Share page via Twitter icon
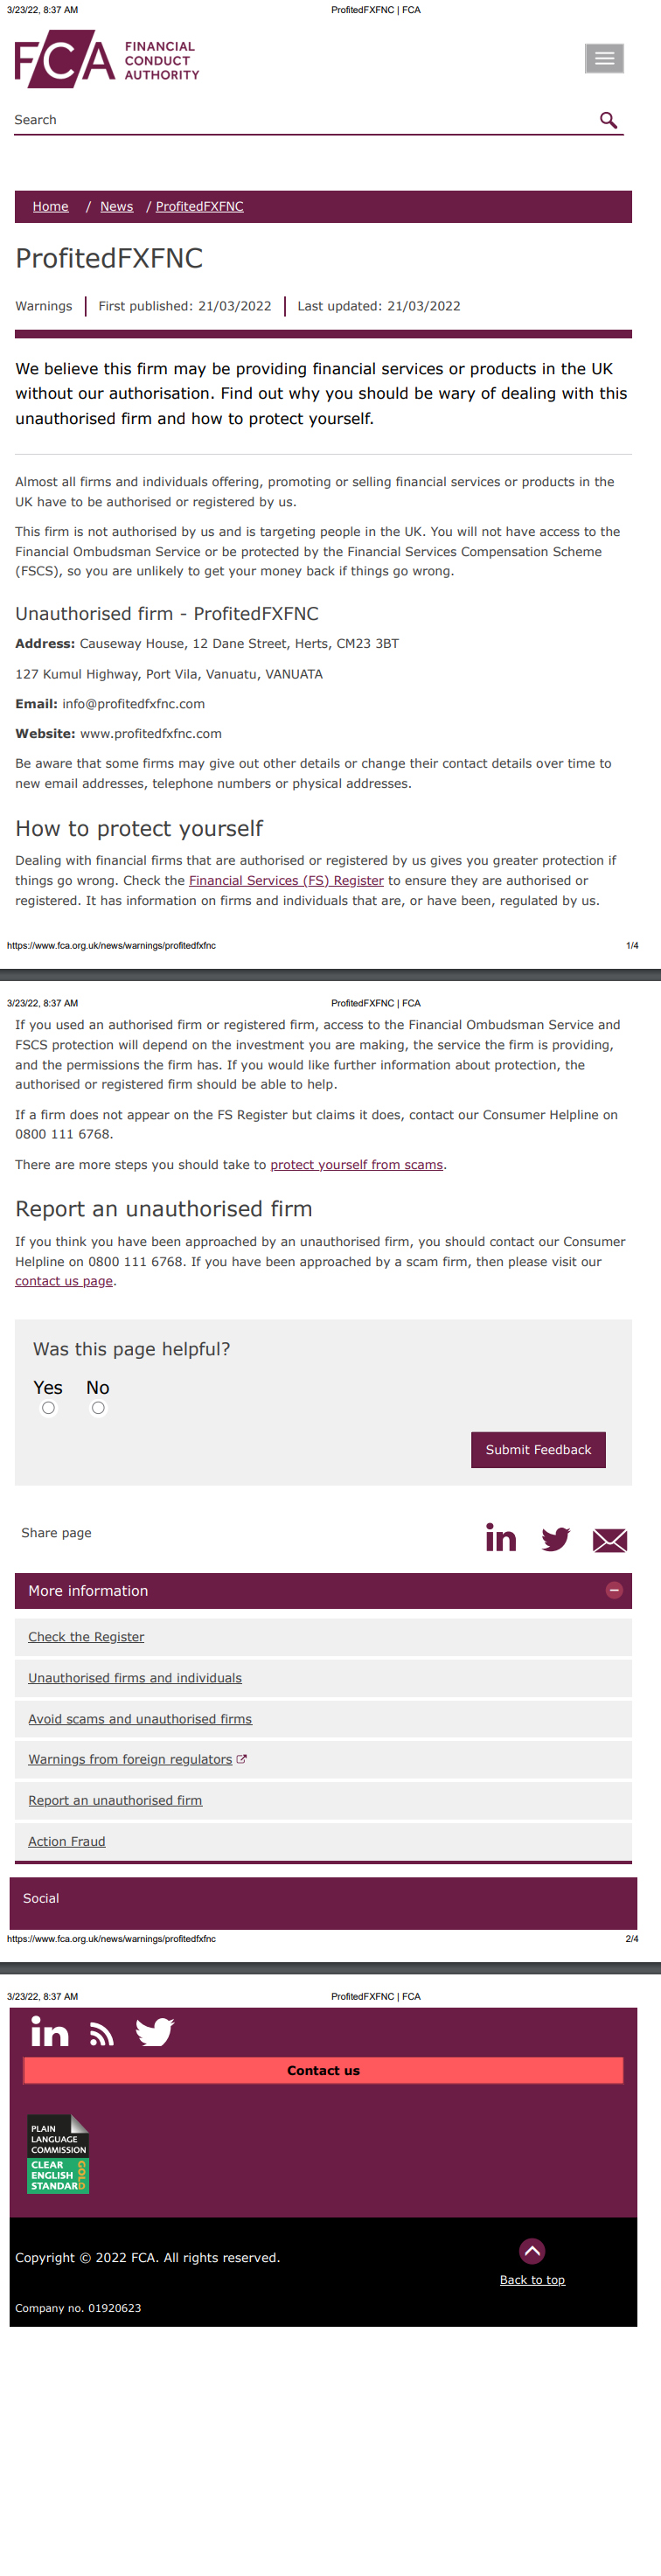The width and height of the screenshot is (661, 2576). click(x=555, y=1538)
